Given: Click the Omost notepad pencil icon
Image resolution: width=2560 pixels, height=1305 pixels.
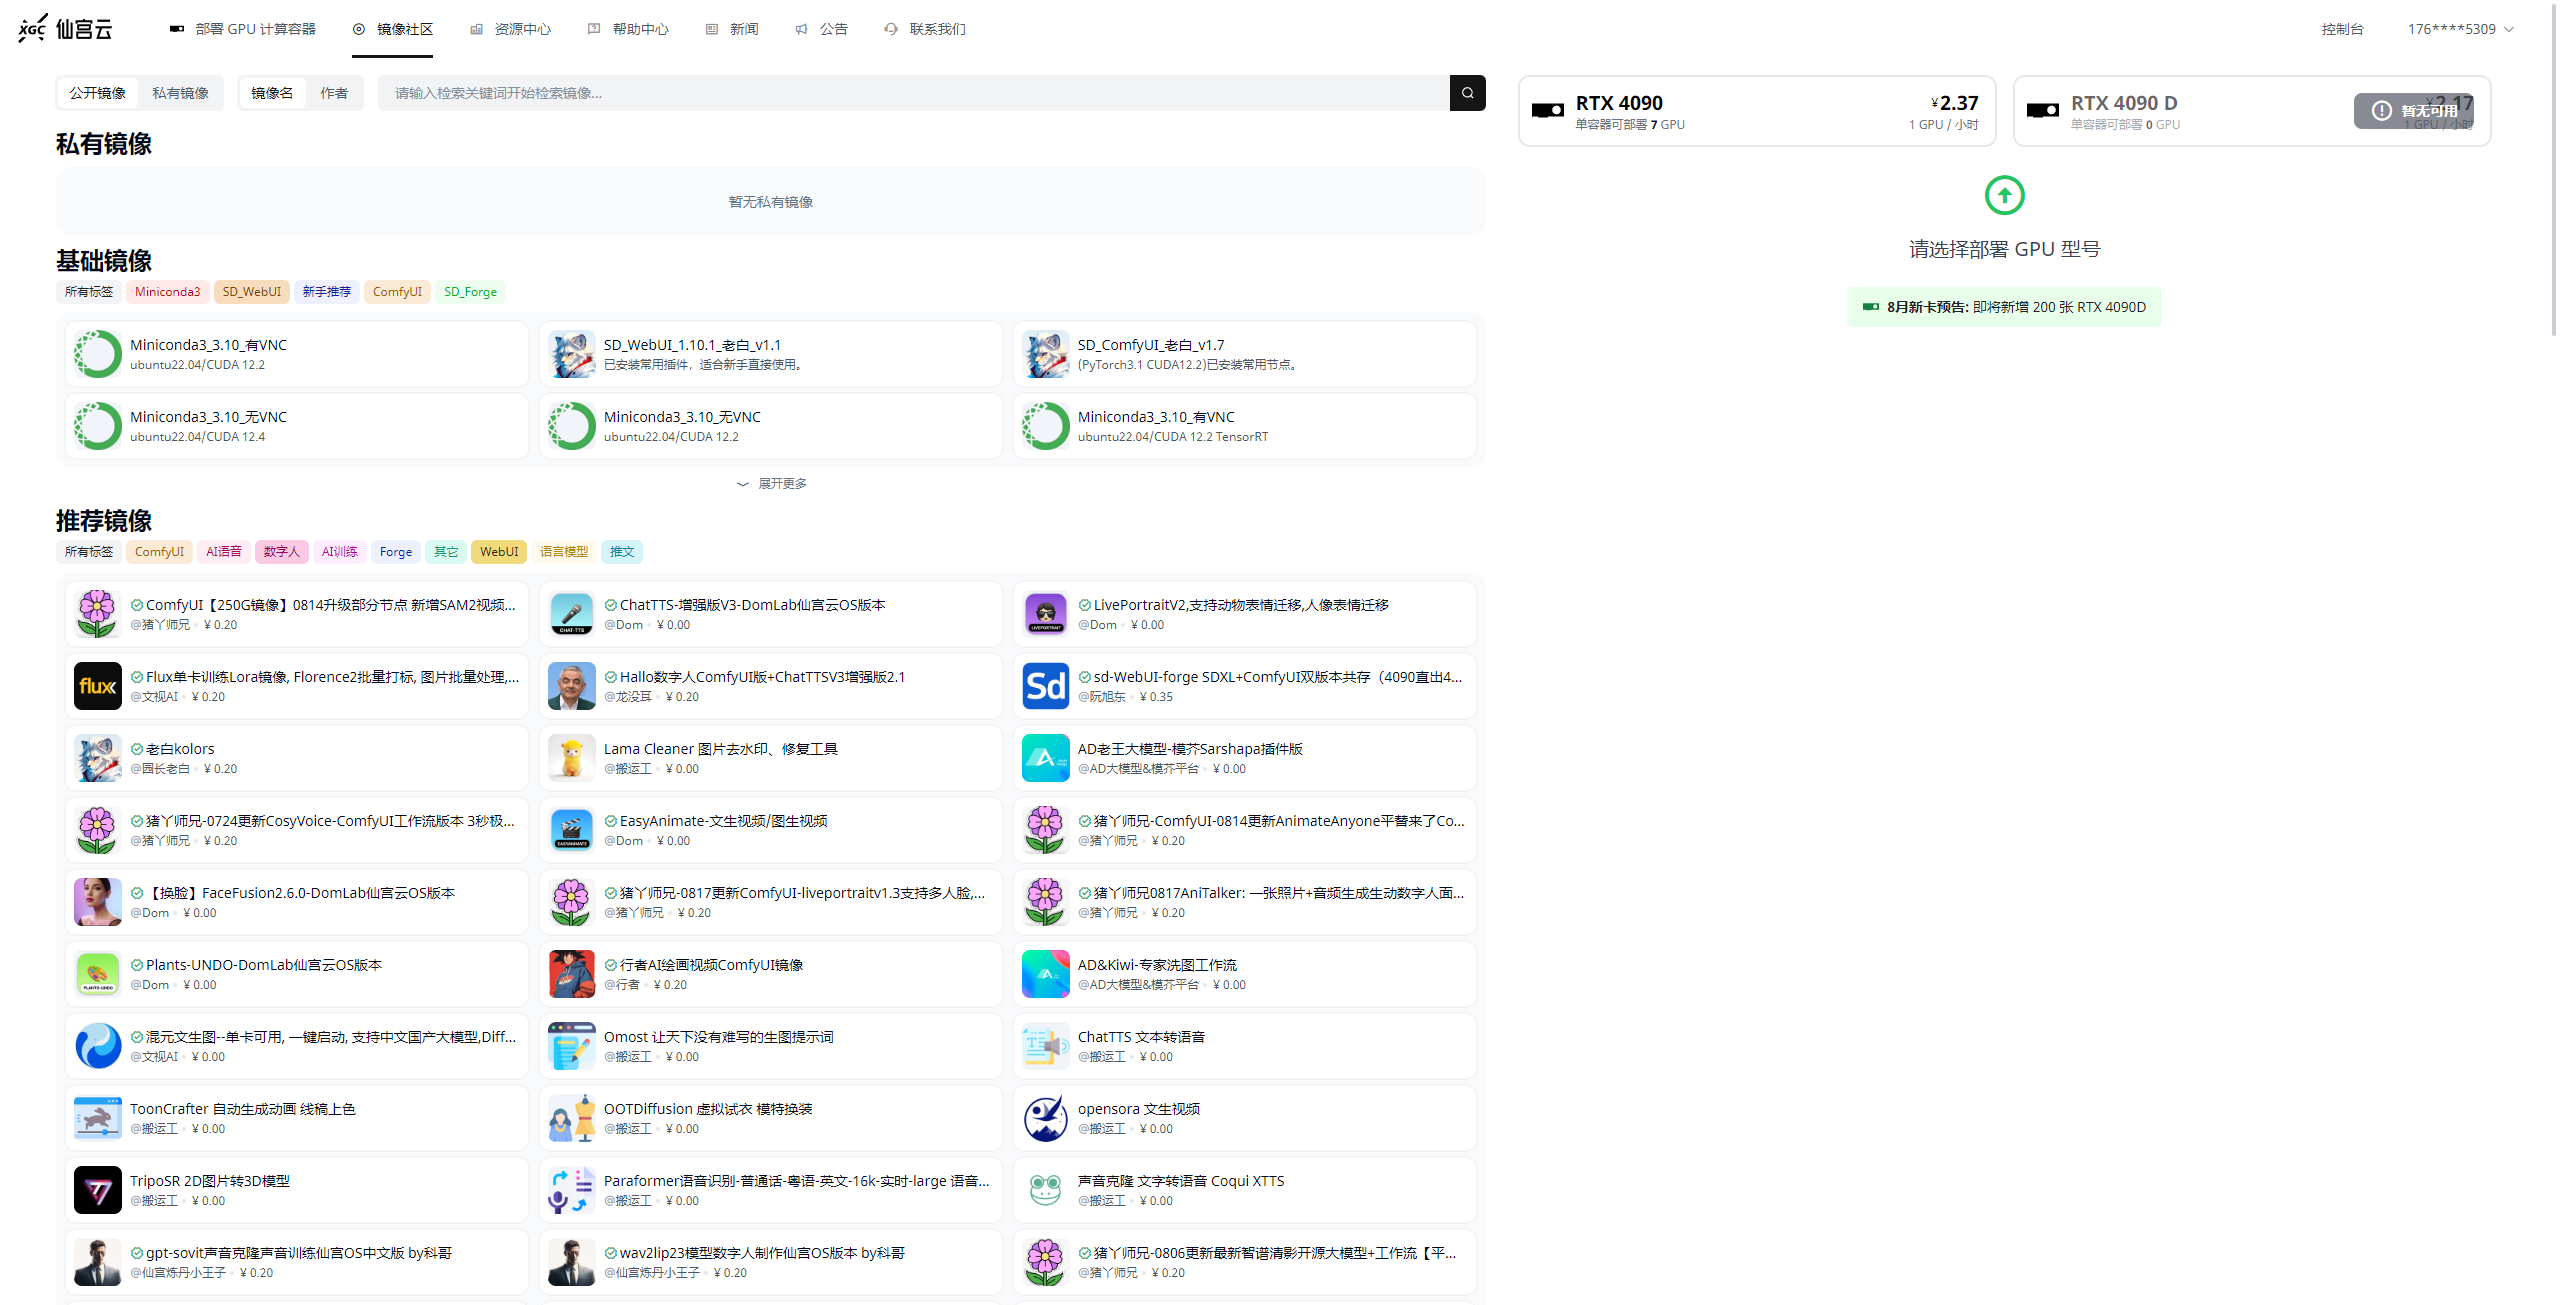Looking at the screenshot, I should tap(572, 1046).
